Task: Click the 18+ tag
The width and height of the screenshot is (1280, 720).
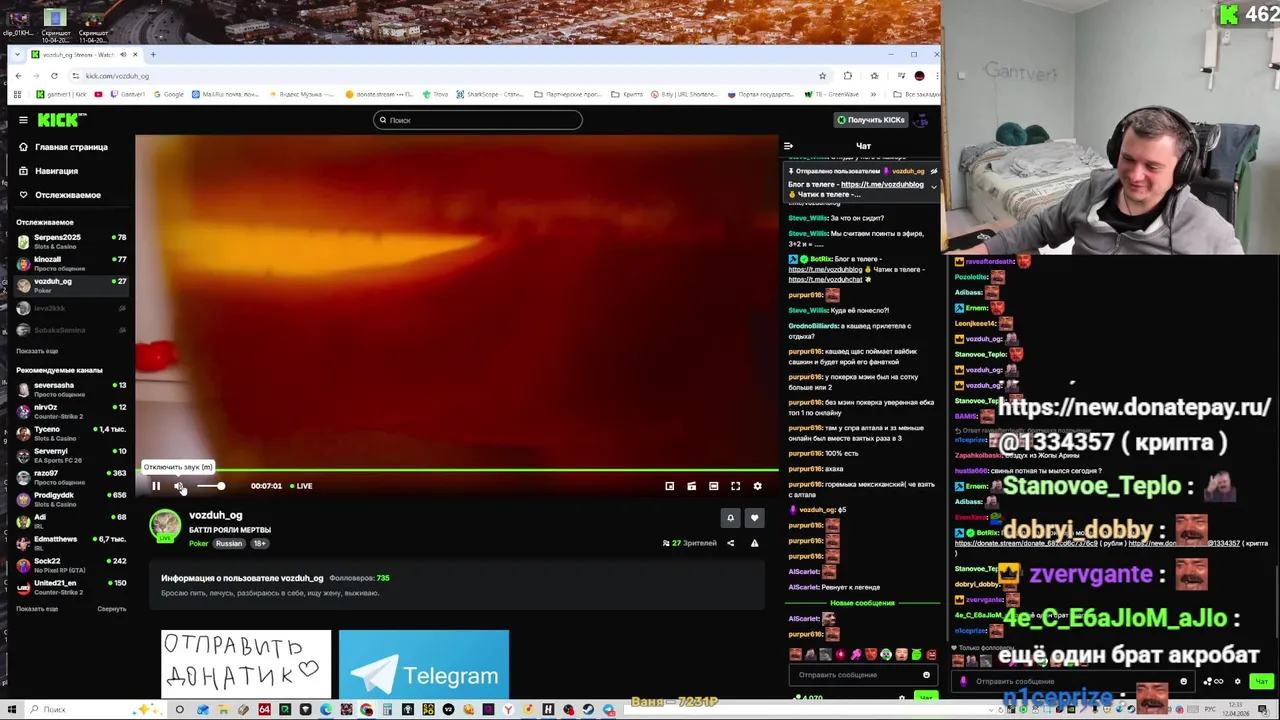Action: click(259, 543)
